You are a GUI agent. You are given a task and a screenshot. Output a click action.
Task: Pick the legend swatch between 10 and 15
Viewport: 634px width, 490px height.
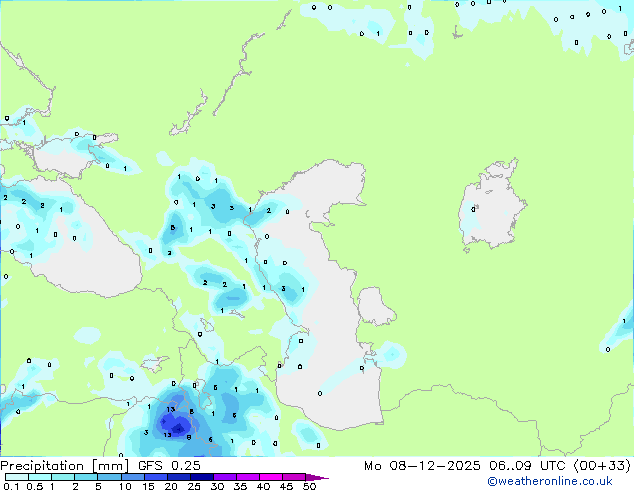click(x=132, y=477)
